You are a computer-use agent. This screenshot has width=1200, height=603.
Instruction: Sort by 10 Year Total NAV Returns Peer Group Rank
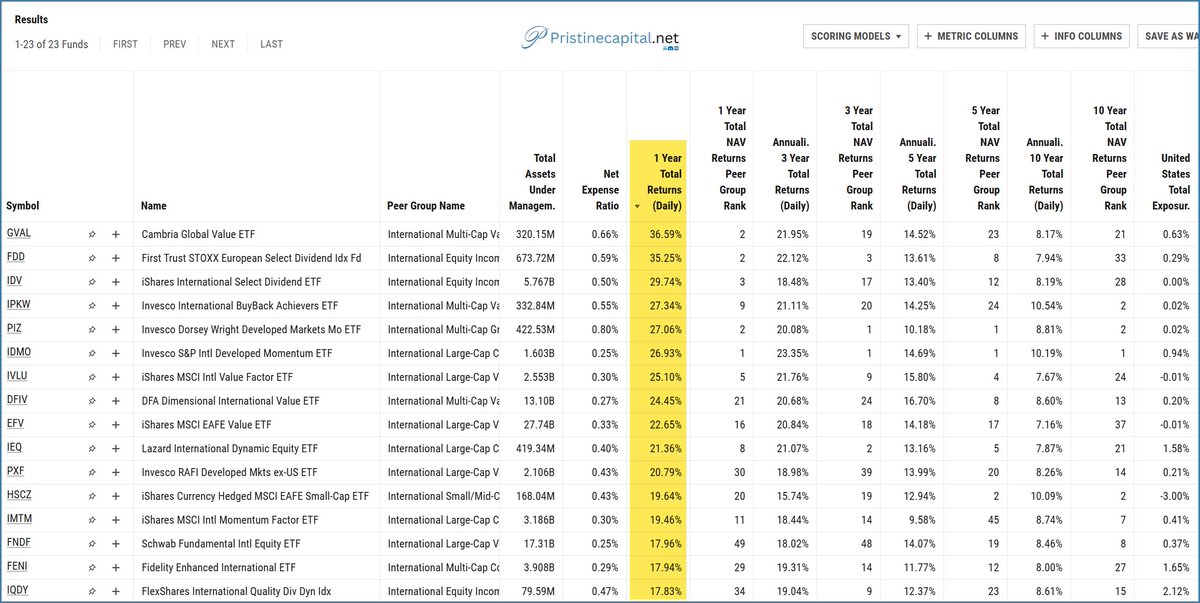tap(1109, 158)
